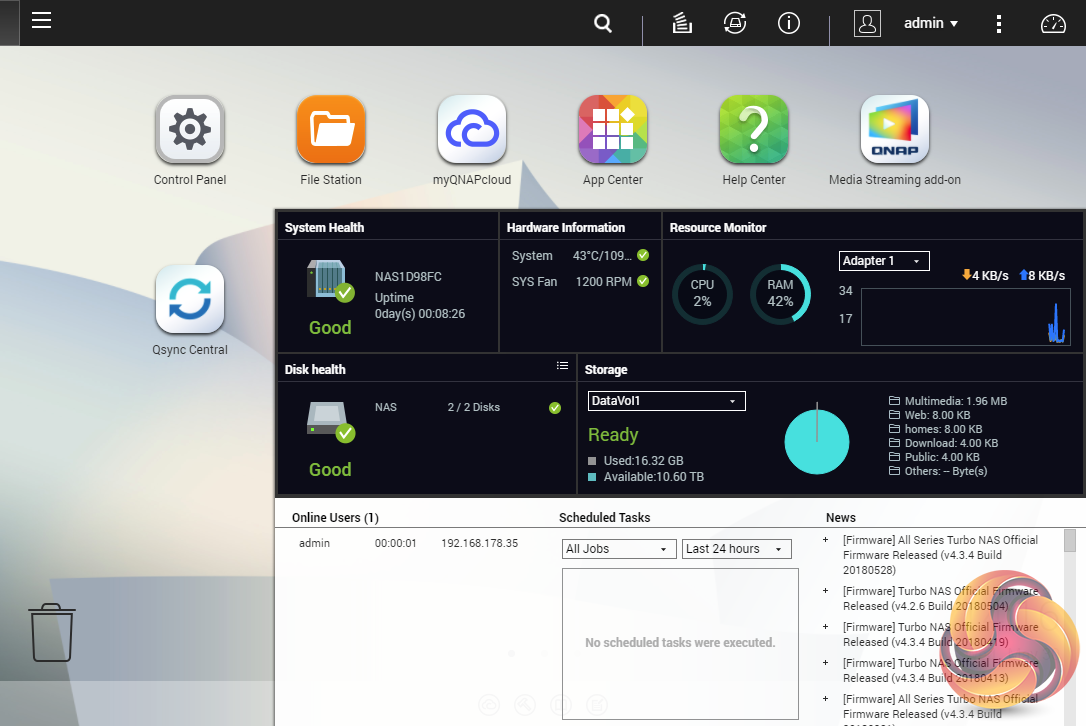Open the All Jobs filter dropdown
1086x728 pixels.
(x=619, y=549)
